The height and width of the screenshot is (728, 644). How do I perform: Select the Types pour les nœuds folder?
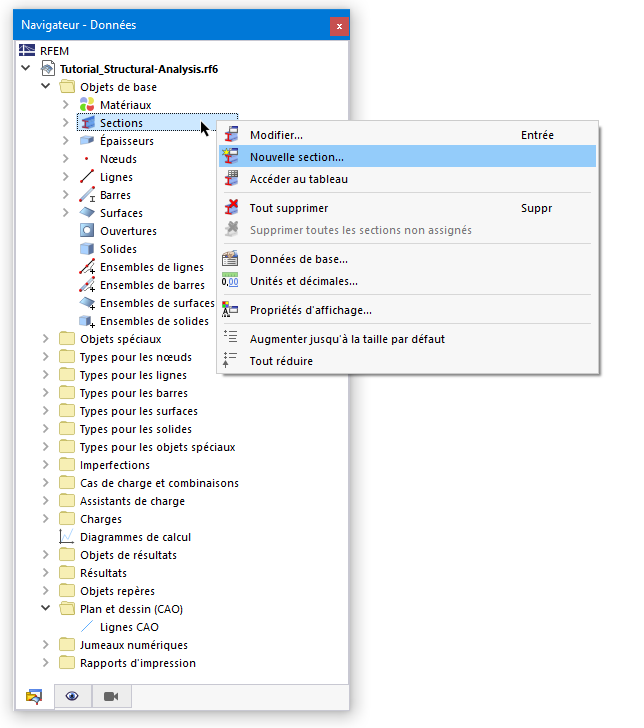(x=136, y=357)
